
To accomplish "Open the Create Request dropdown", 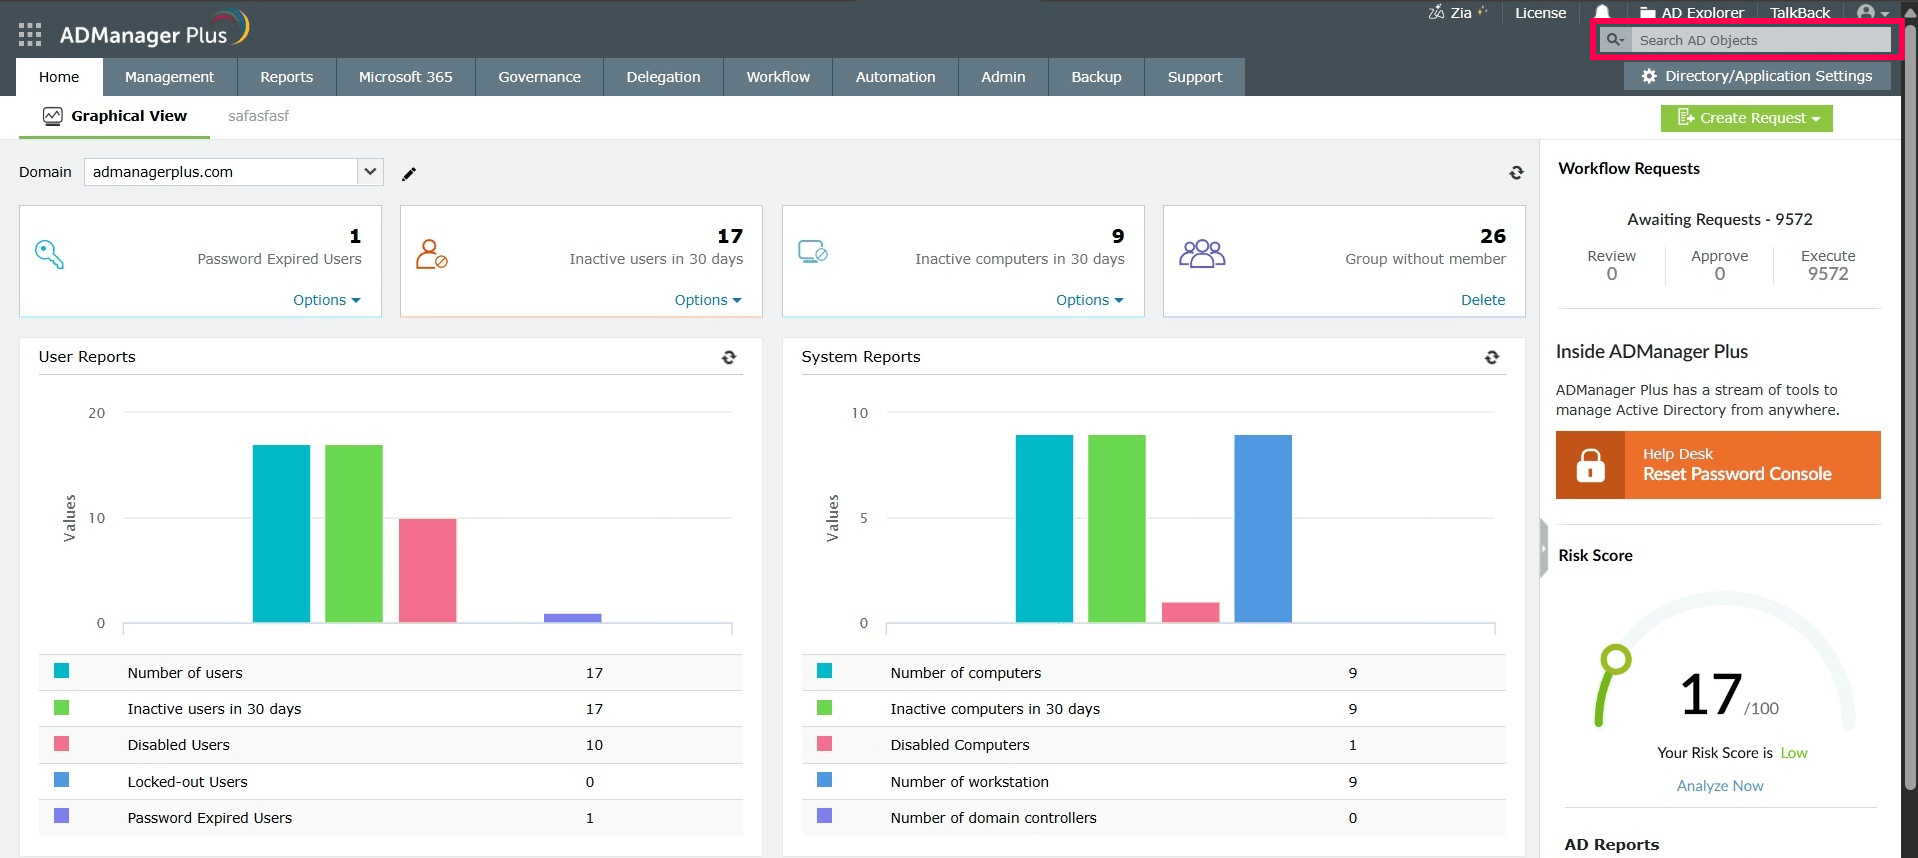I will [1746, 118].
